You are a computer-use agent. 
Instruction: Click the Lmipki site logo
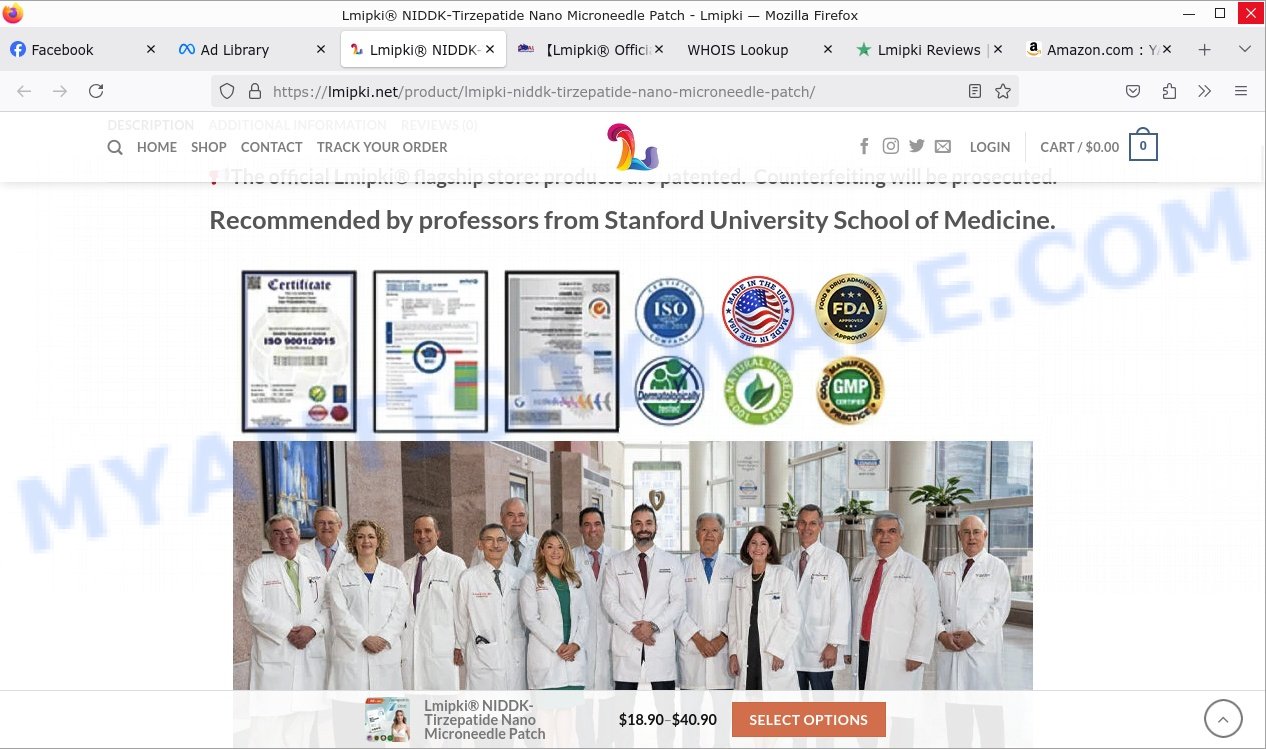(633, 147)
